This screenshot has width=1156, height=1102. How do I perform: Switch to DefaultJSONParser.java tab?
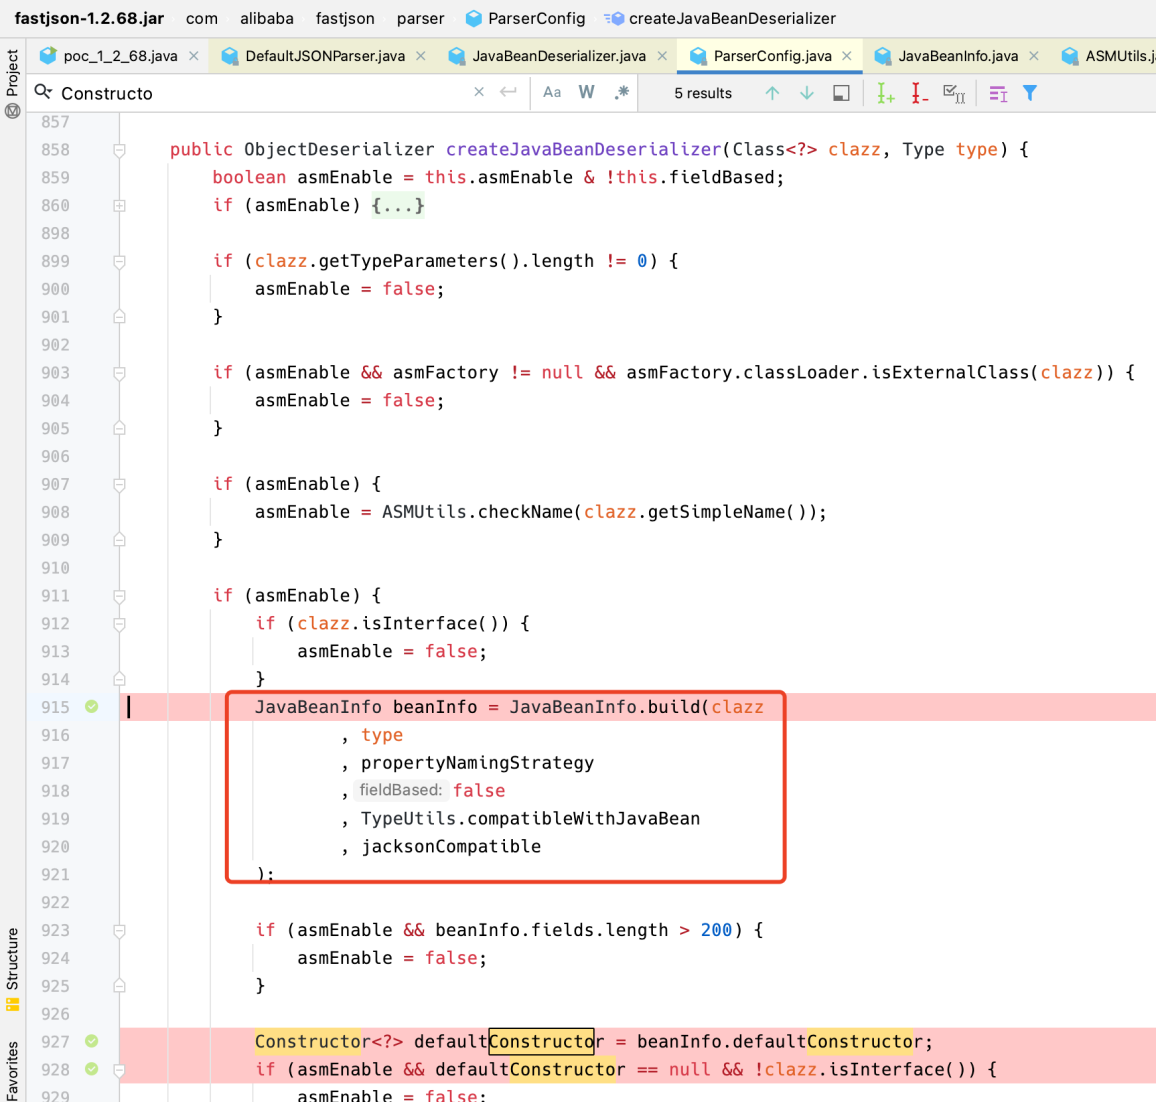click(x=325, y=56)
